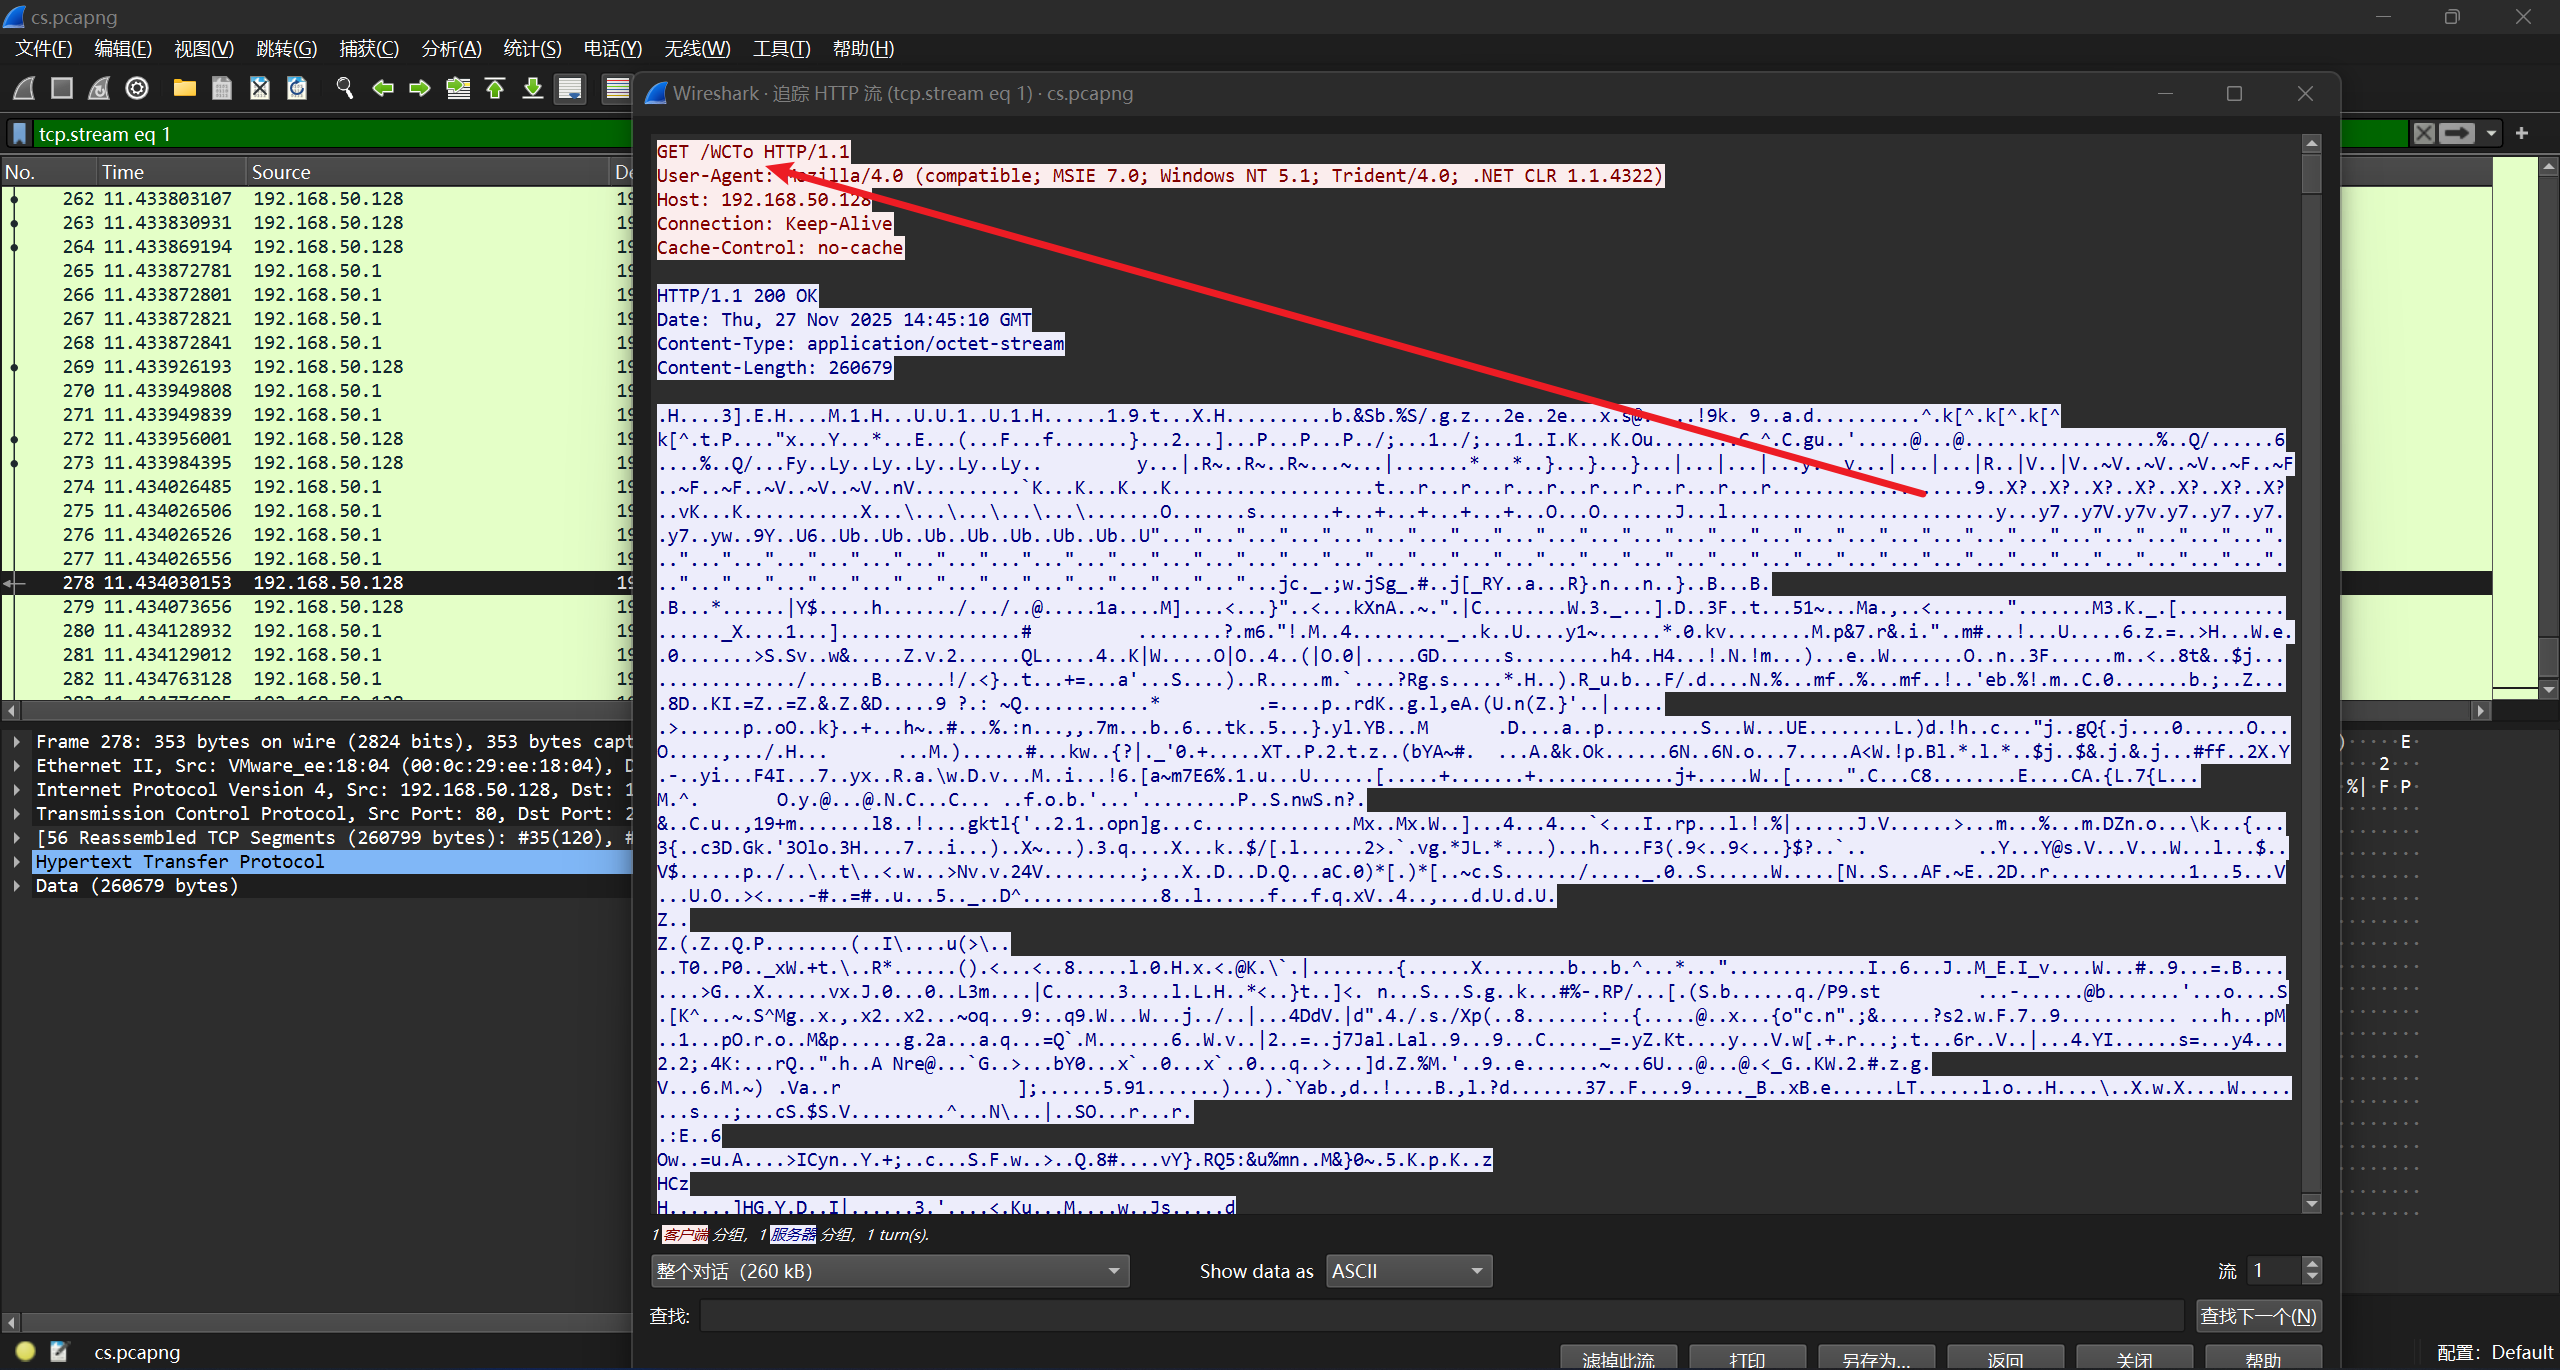Click the Reload capture file icon
The width and height of the screenshot is (2560, 1370).
tap(297, 89)
